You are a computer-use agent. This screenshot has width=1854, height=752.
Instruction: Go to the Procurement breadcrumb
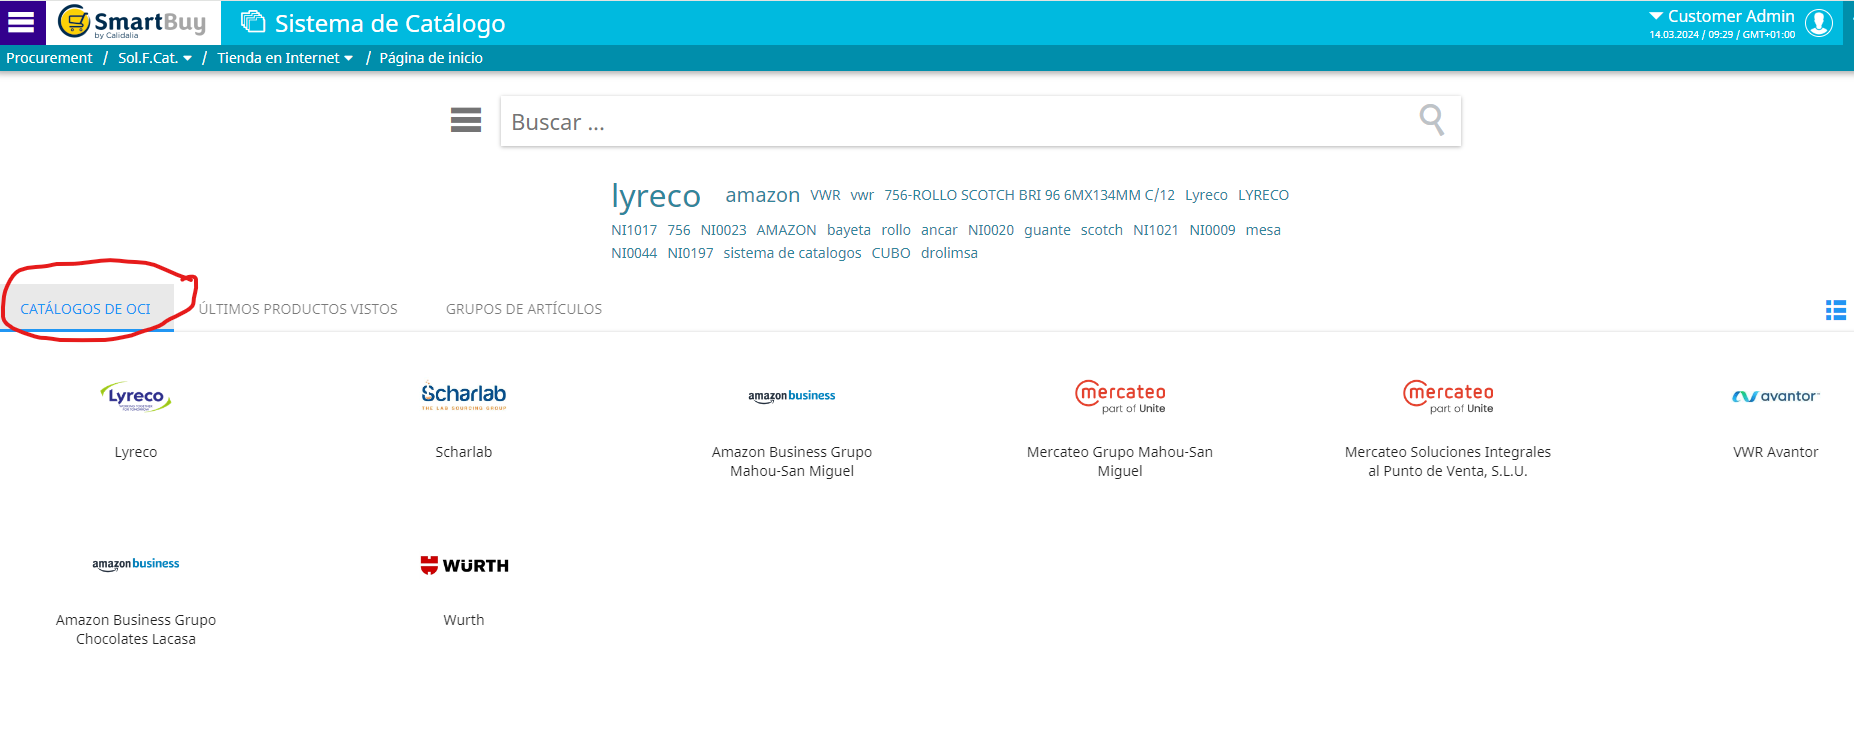49,58
